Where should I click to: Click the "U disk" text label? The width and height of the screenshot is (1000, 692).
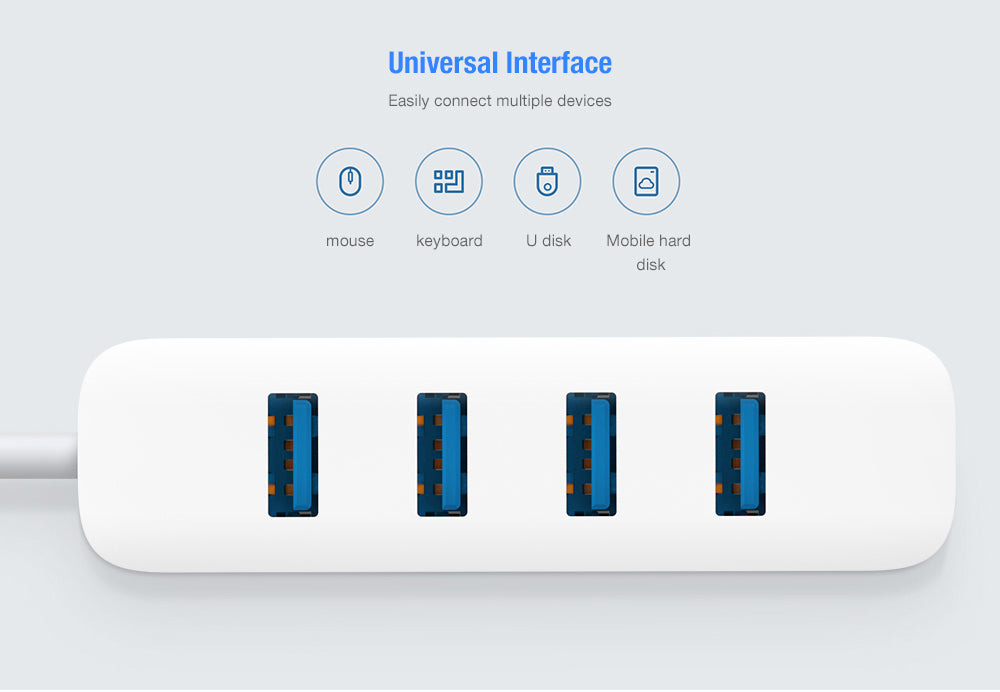coord(548,241)
